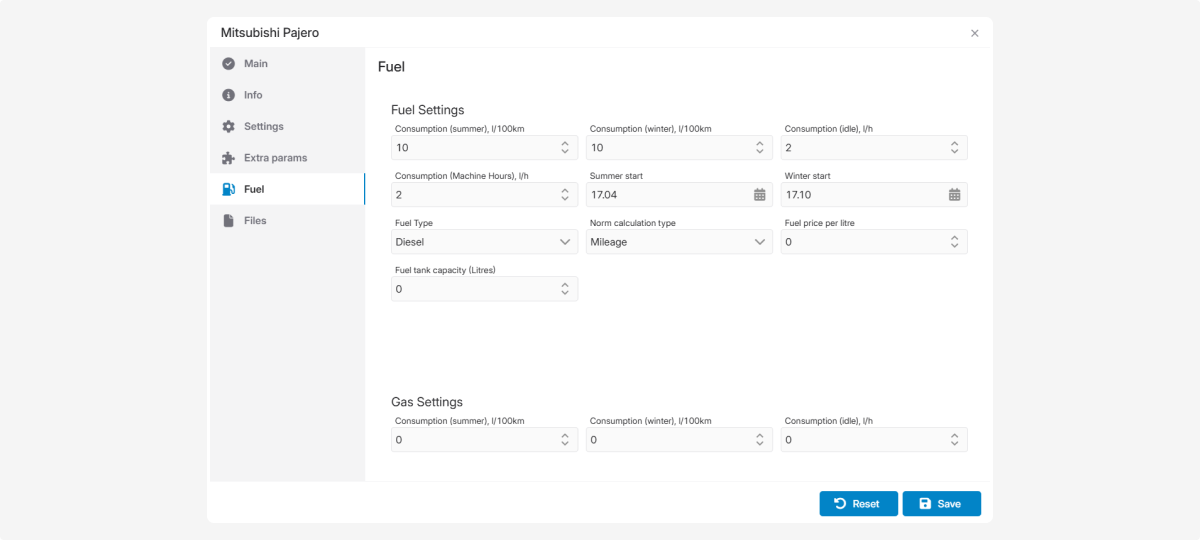The width and height of the screenshot is (1200, 540).
Task: Click the Info tab icon
Action: (x=228, y=95)
